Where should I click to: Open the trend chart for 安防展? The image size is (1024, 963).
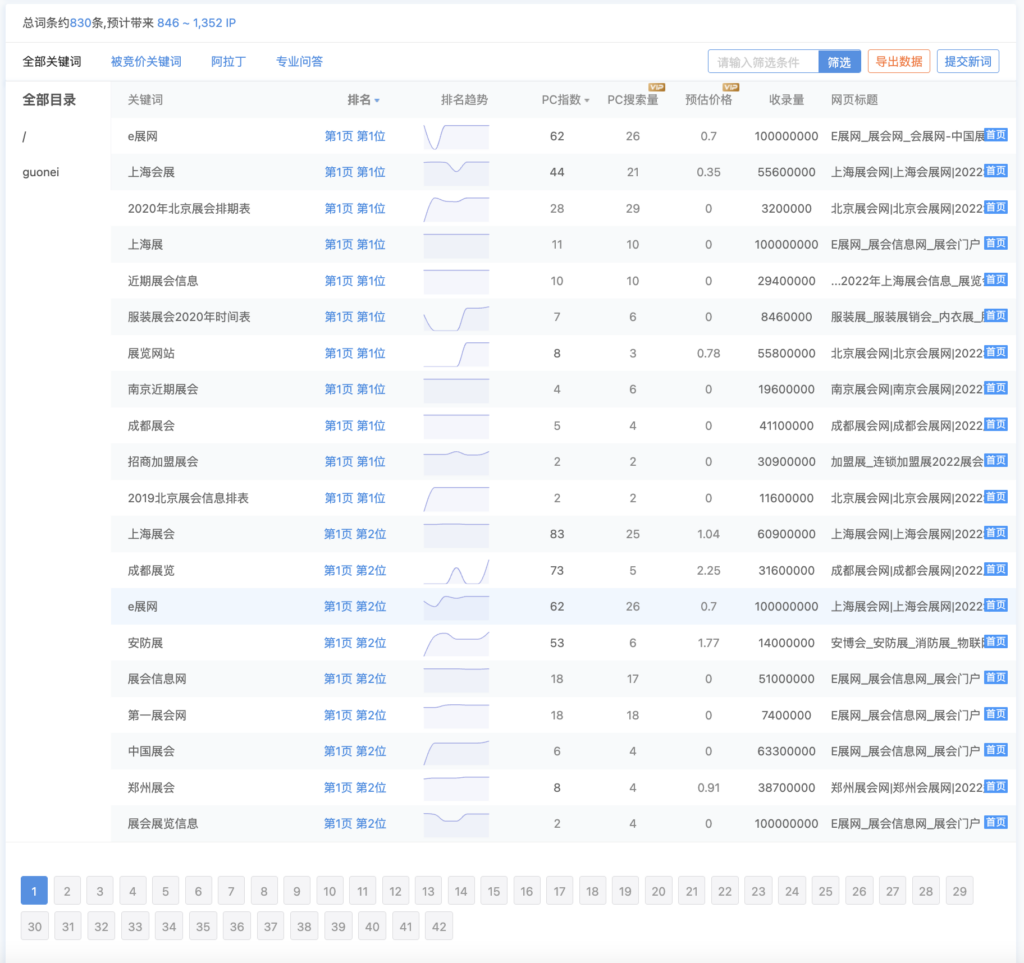[x=456, y=643]
